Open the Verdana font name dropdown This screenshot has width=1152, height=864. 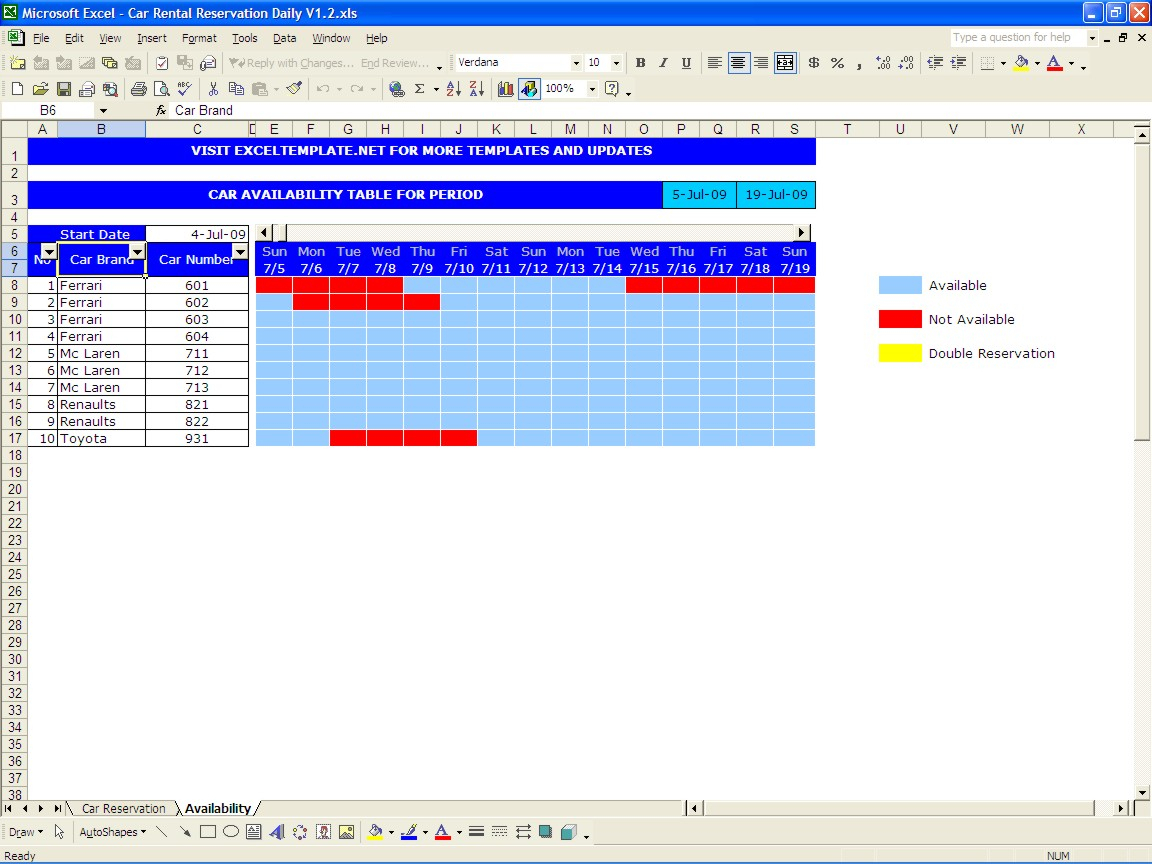click(576, 63)
